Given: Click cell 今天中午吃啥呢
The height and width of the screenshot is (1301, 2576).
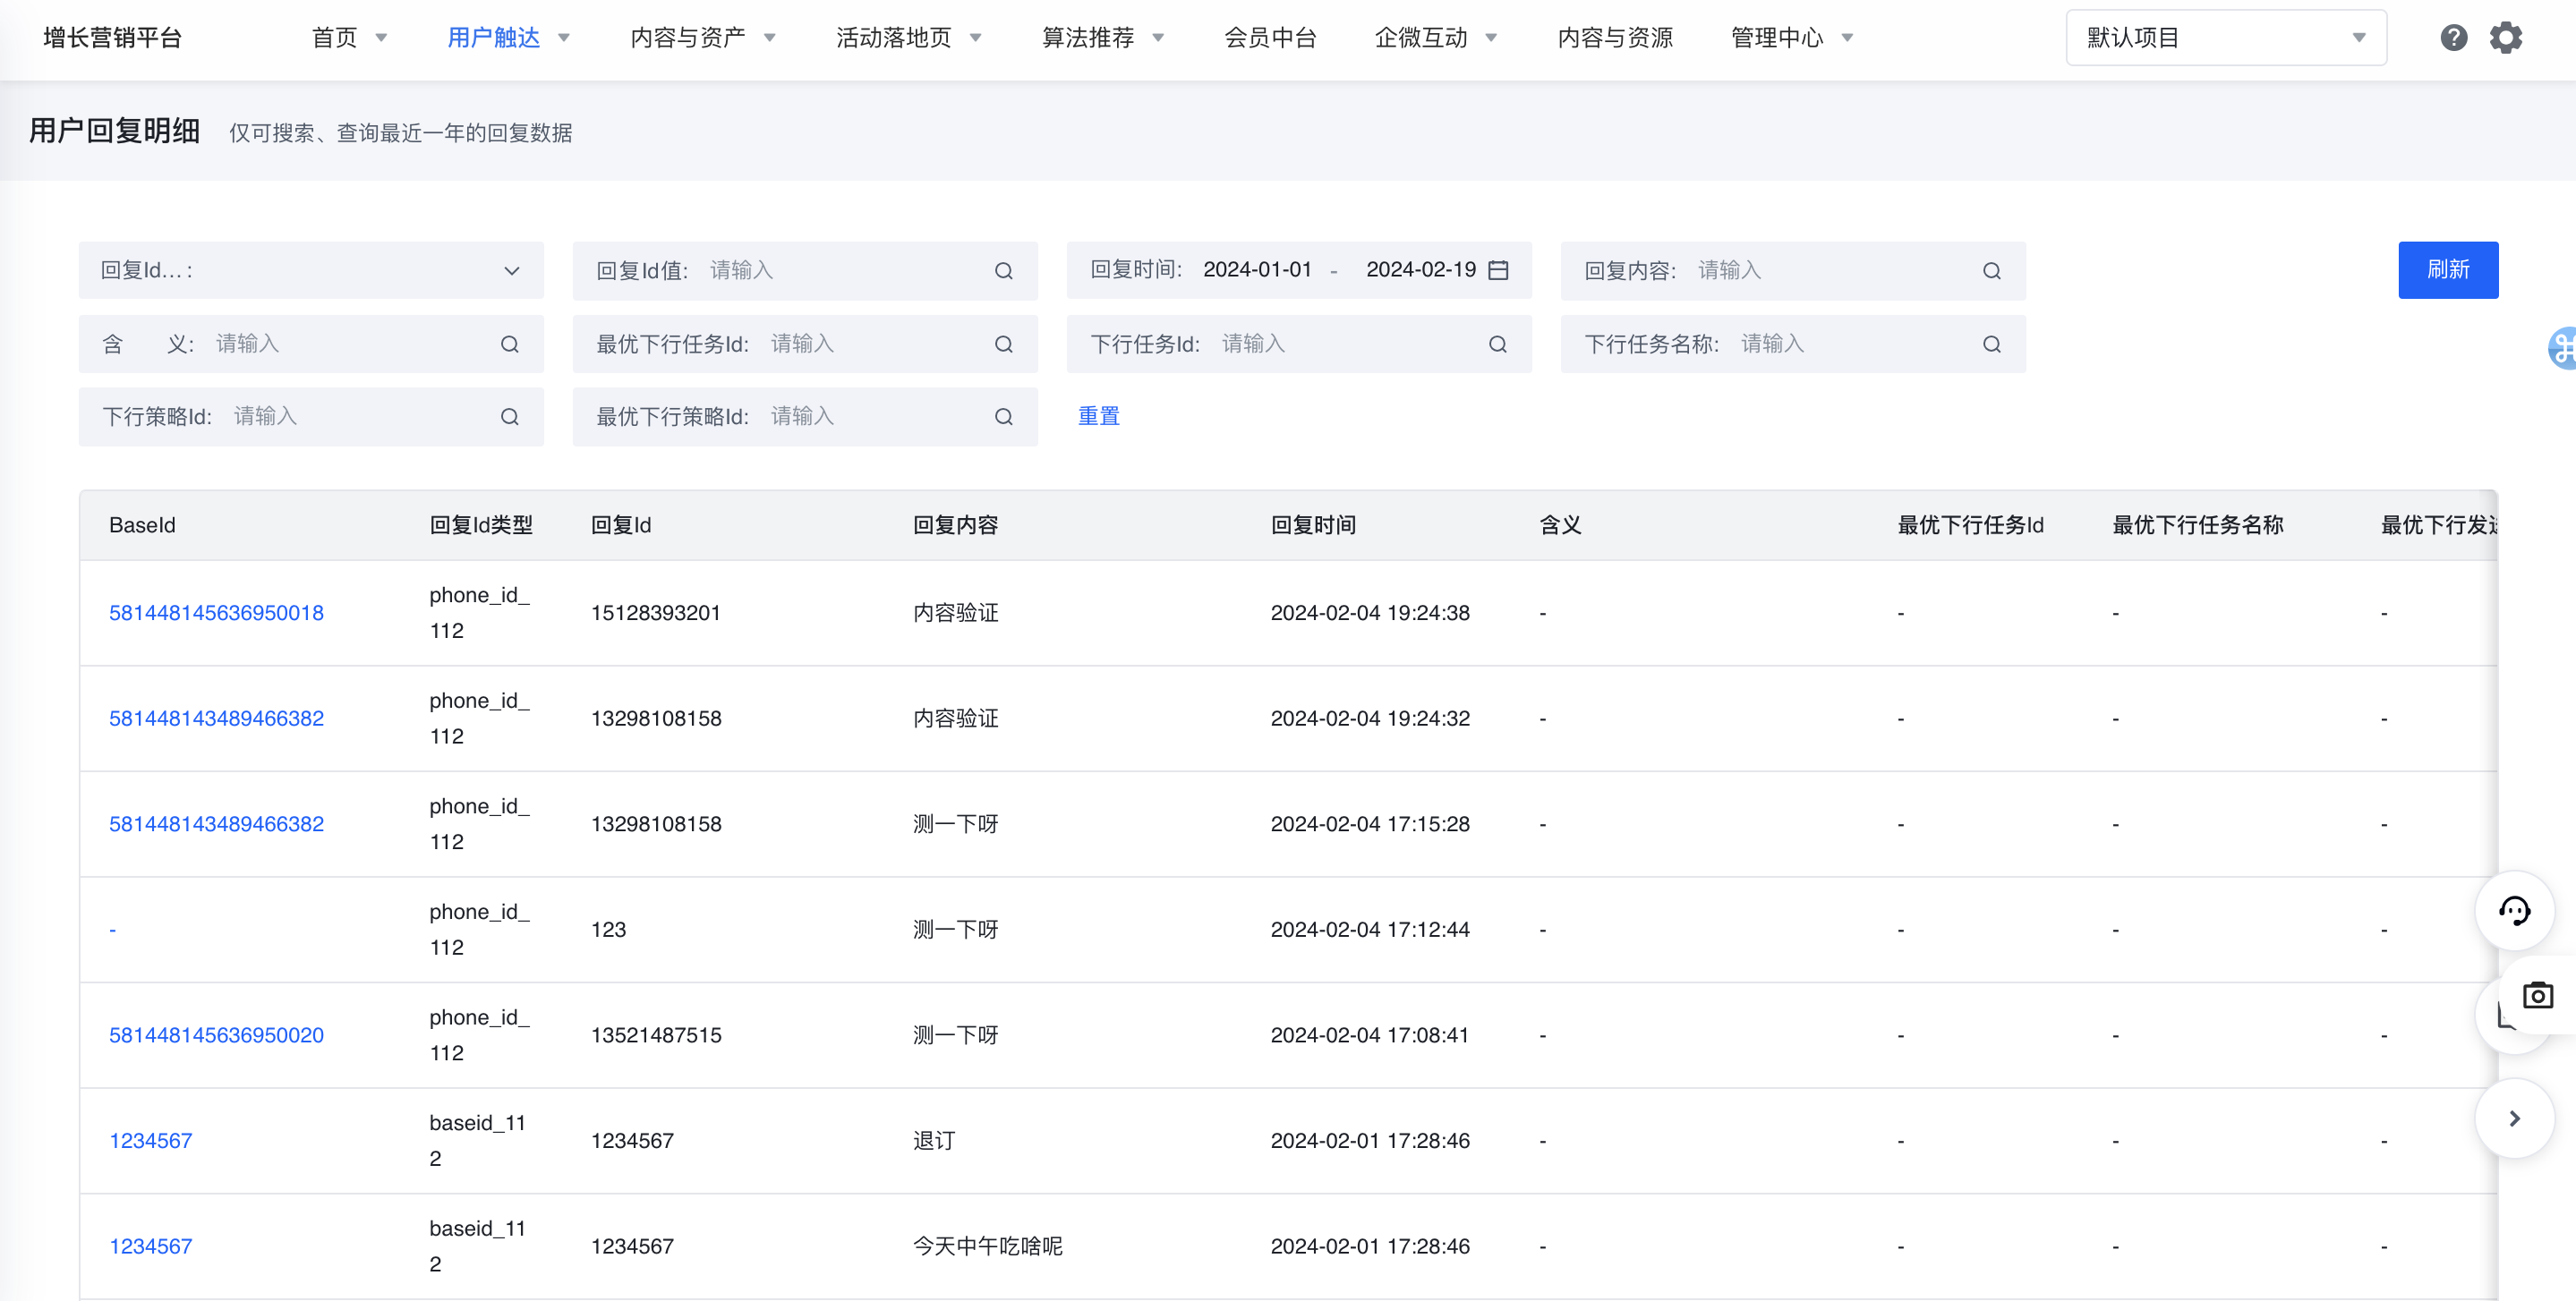Looking at the screenshot, I should [x=987, y=1246].
